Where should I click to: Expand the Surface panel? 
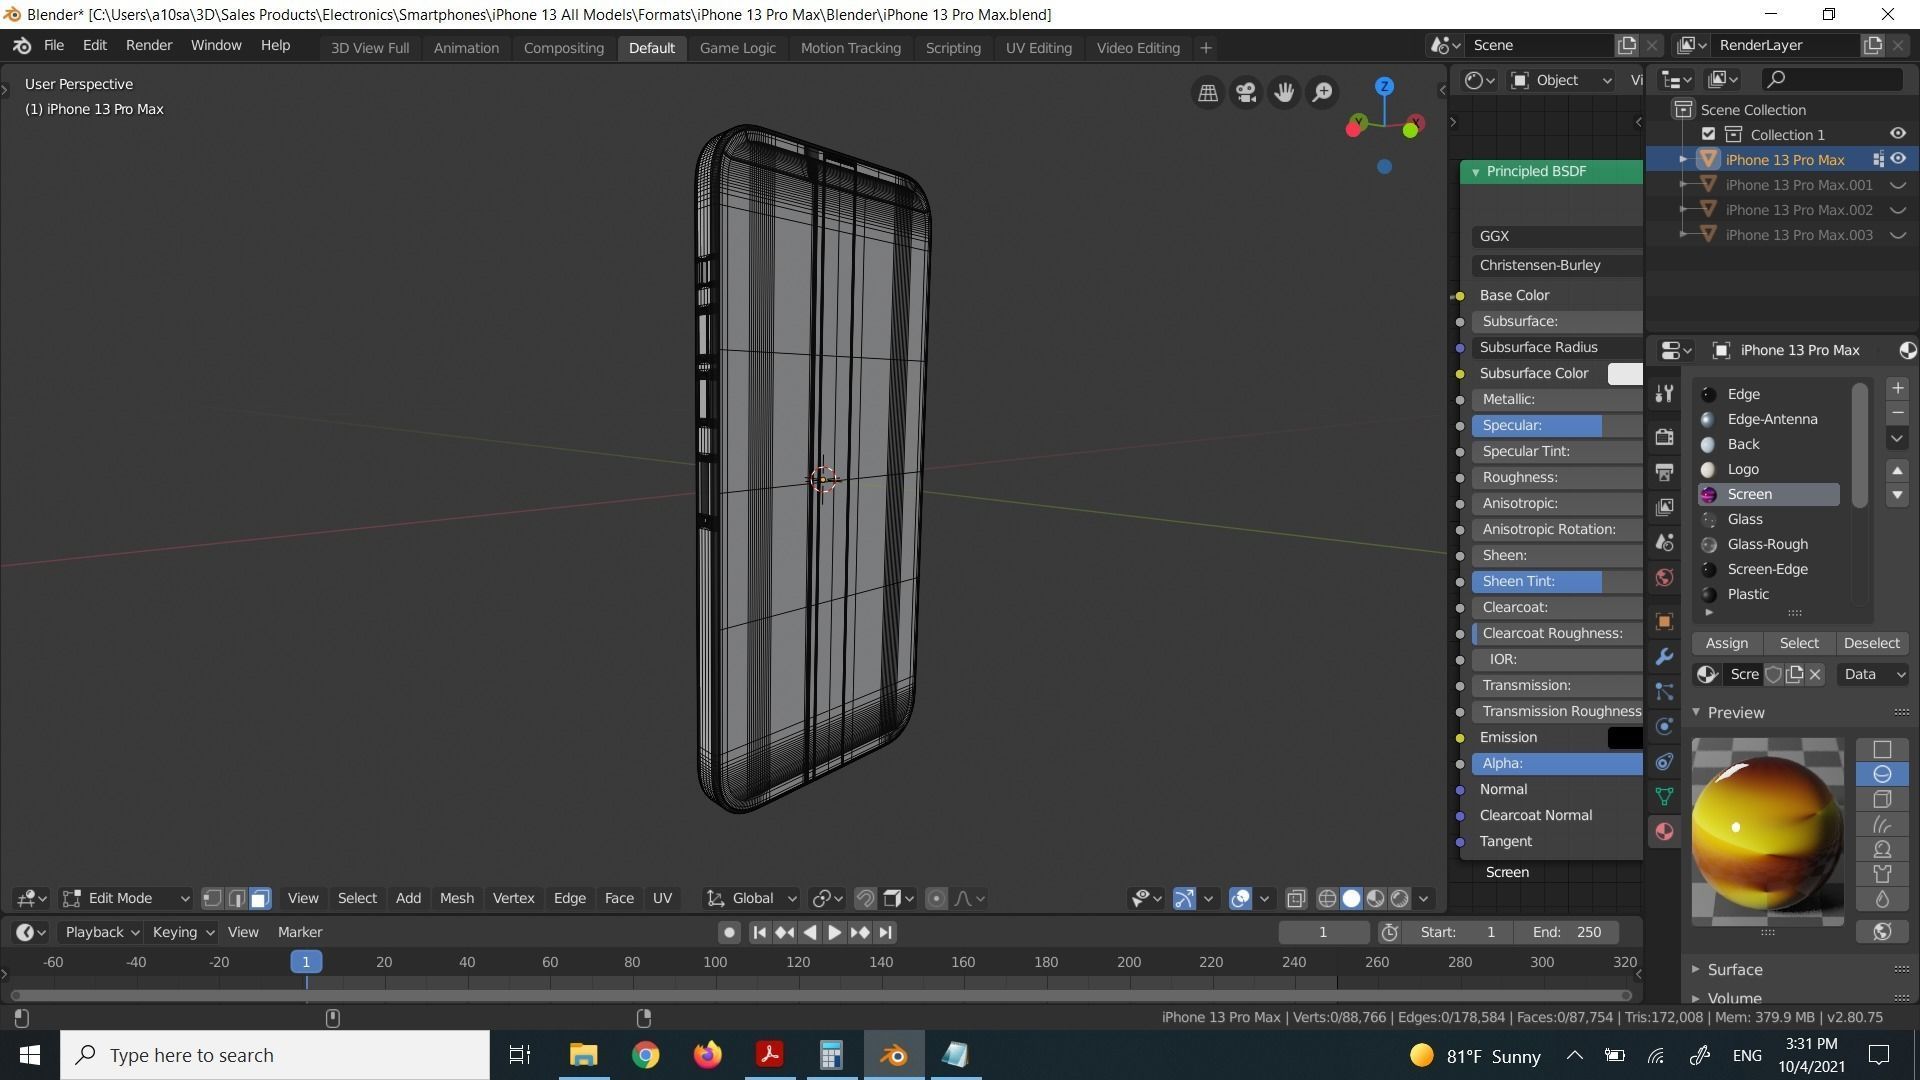pyautogui.click(x=1734, y=970)
